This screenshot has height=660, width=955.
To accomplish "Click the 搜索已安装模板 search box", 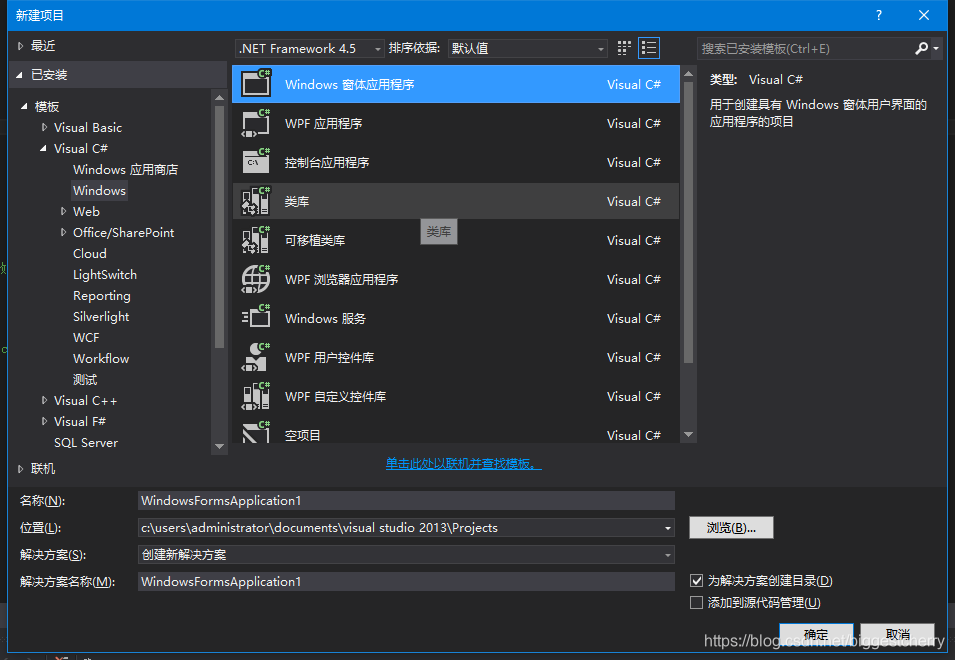I will pyautogui.click(x=805, y=48).
